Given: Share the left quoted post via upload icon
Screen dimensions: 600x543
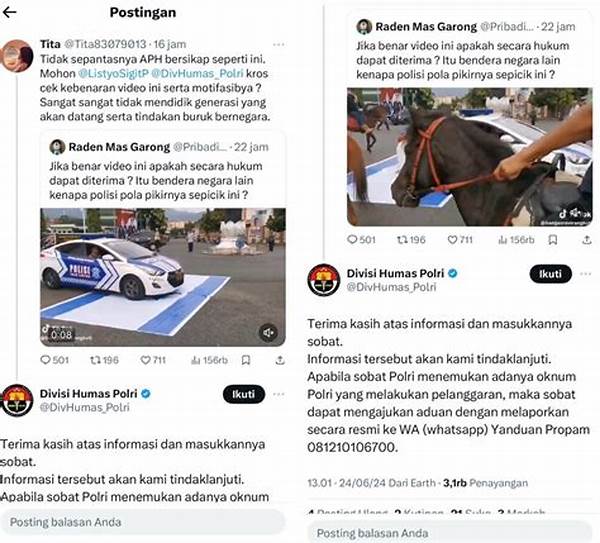Looking at the screenshot, I should click(x=280, y=360).
